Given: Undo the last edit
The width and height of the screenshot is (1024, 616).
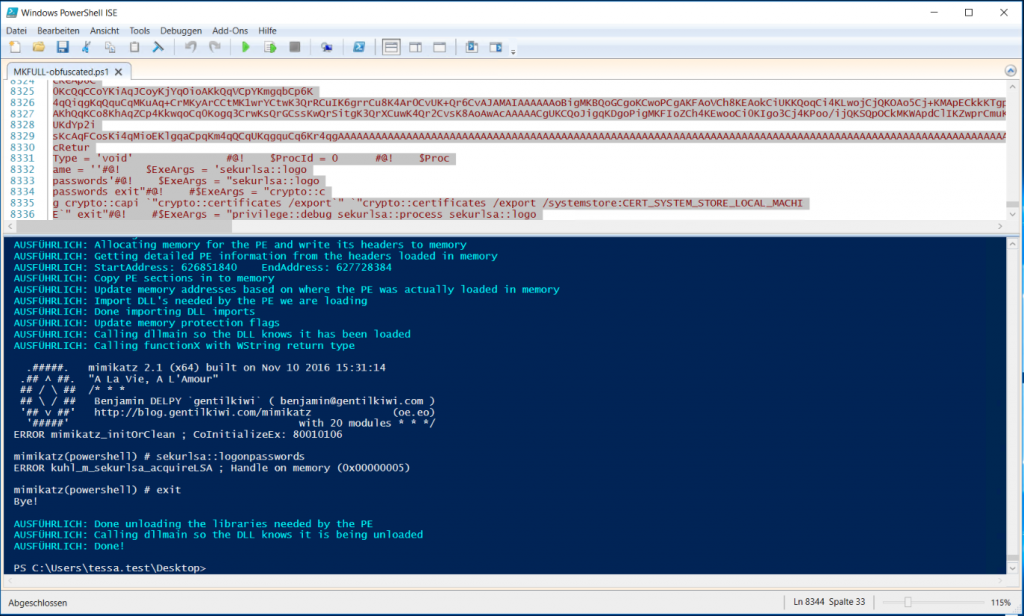Looking at the screenshot, I should (190, 47).
